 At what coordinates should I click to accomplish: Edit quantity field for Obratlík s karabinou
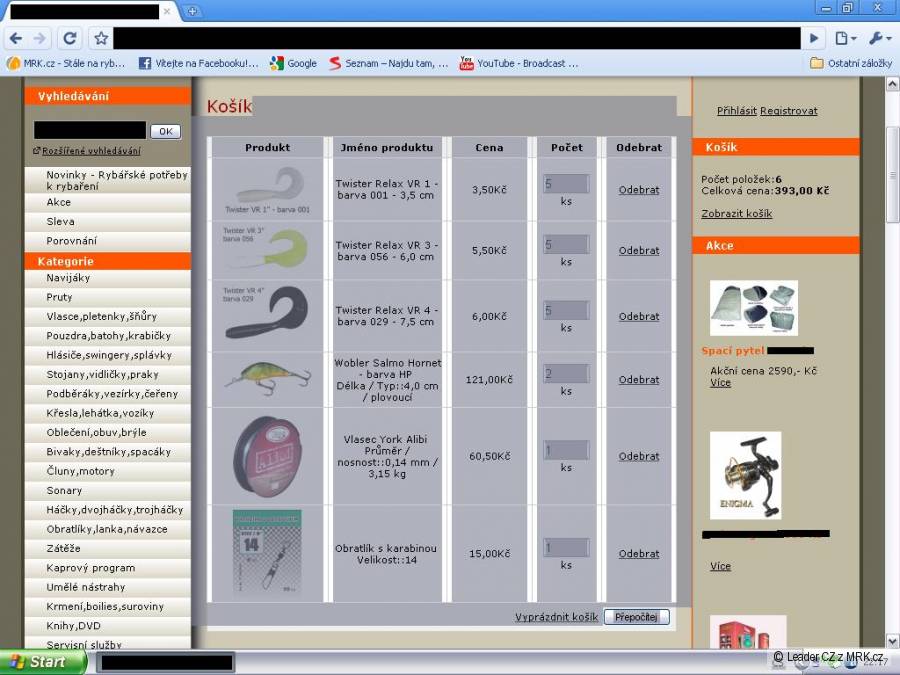[x=566, y=548]
